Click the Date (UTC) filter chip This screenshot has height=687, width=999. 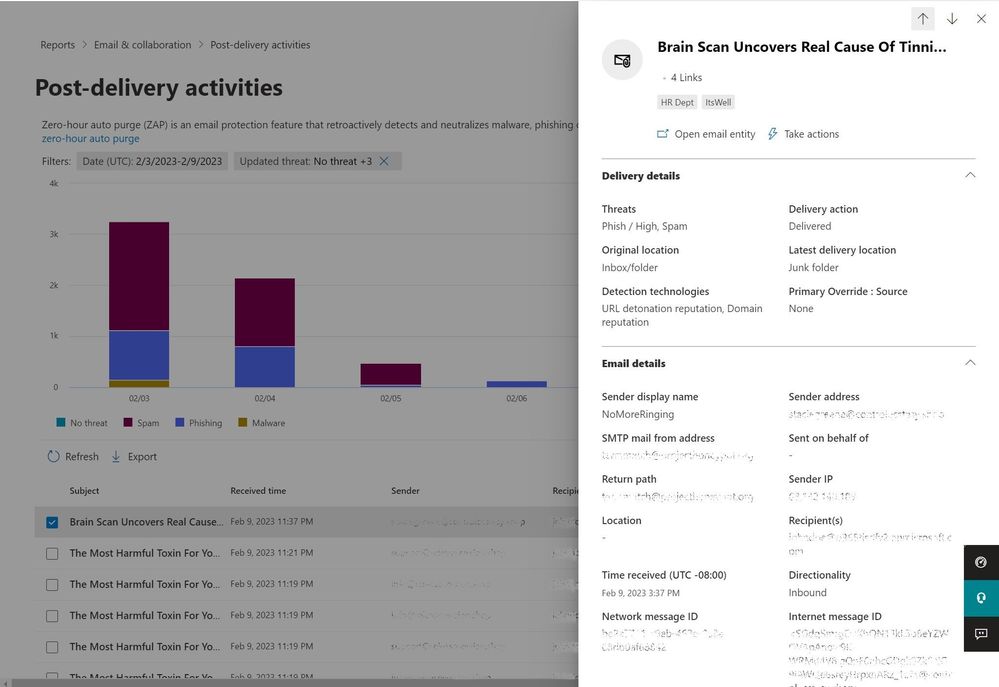point(152,161)
